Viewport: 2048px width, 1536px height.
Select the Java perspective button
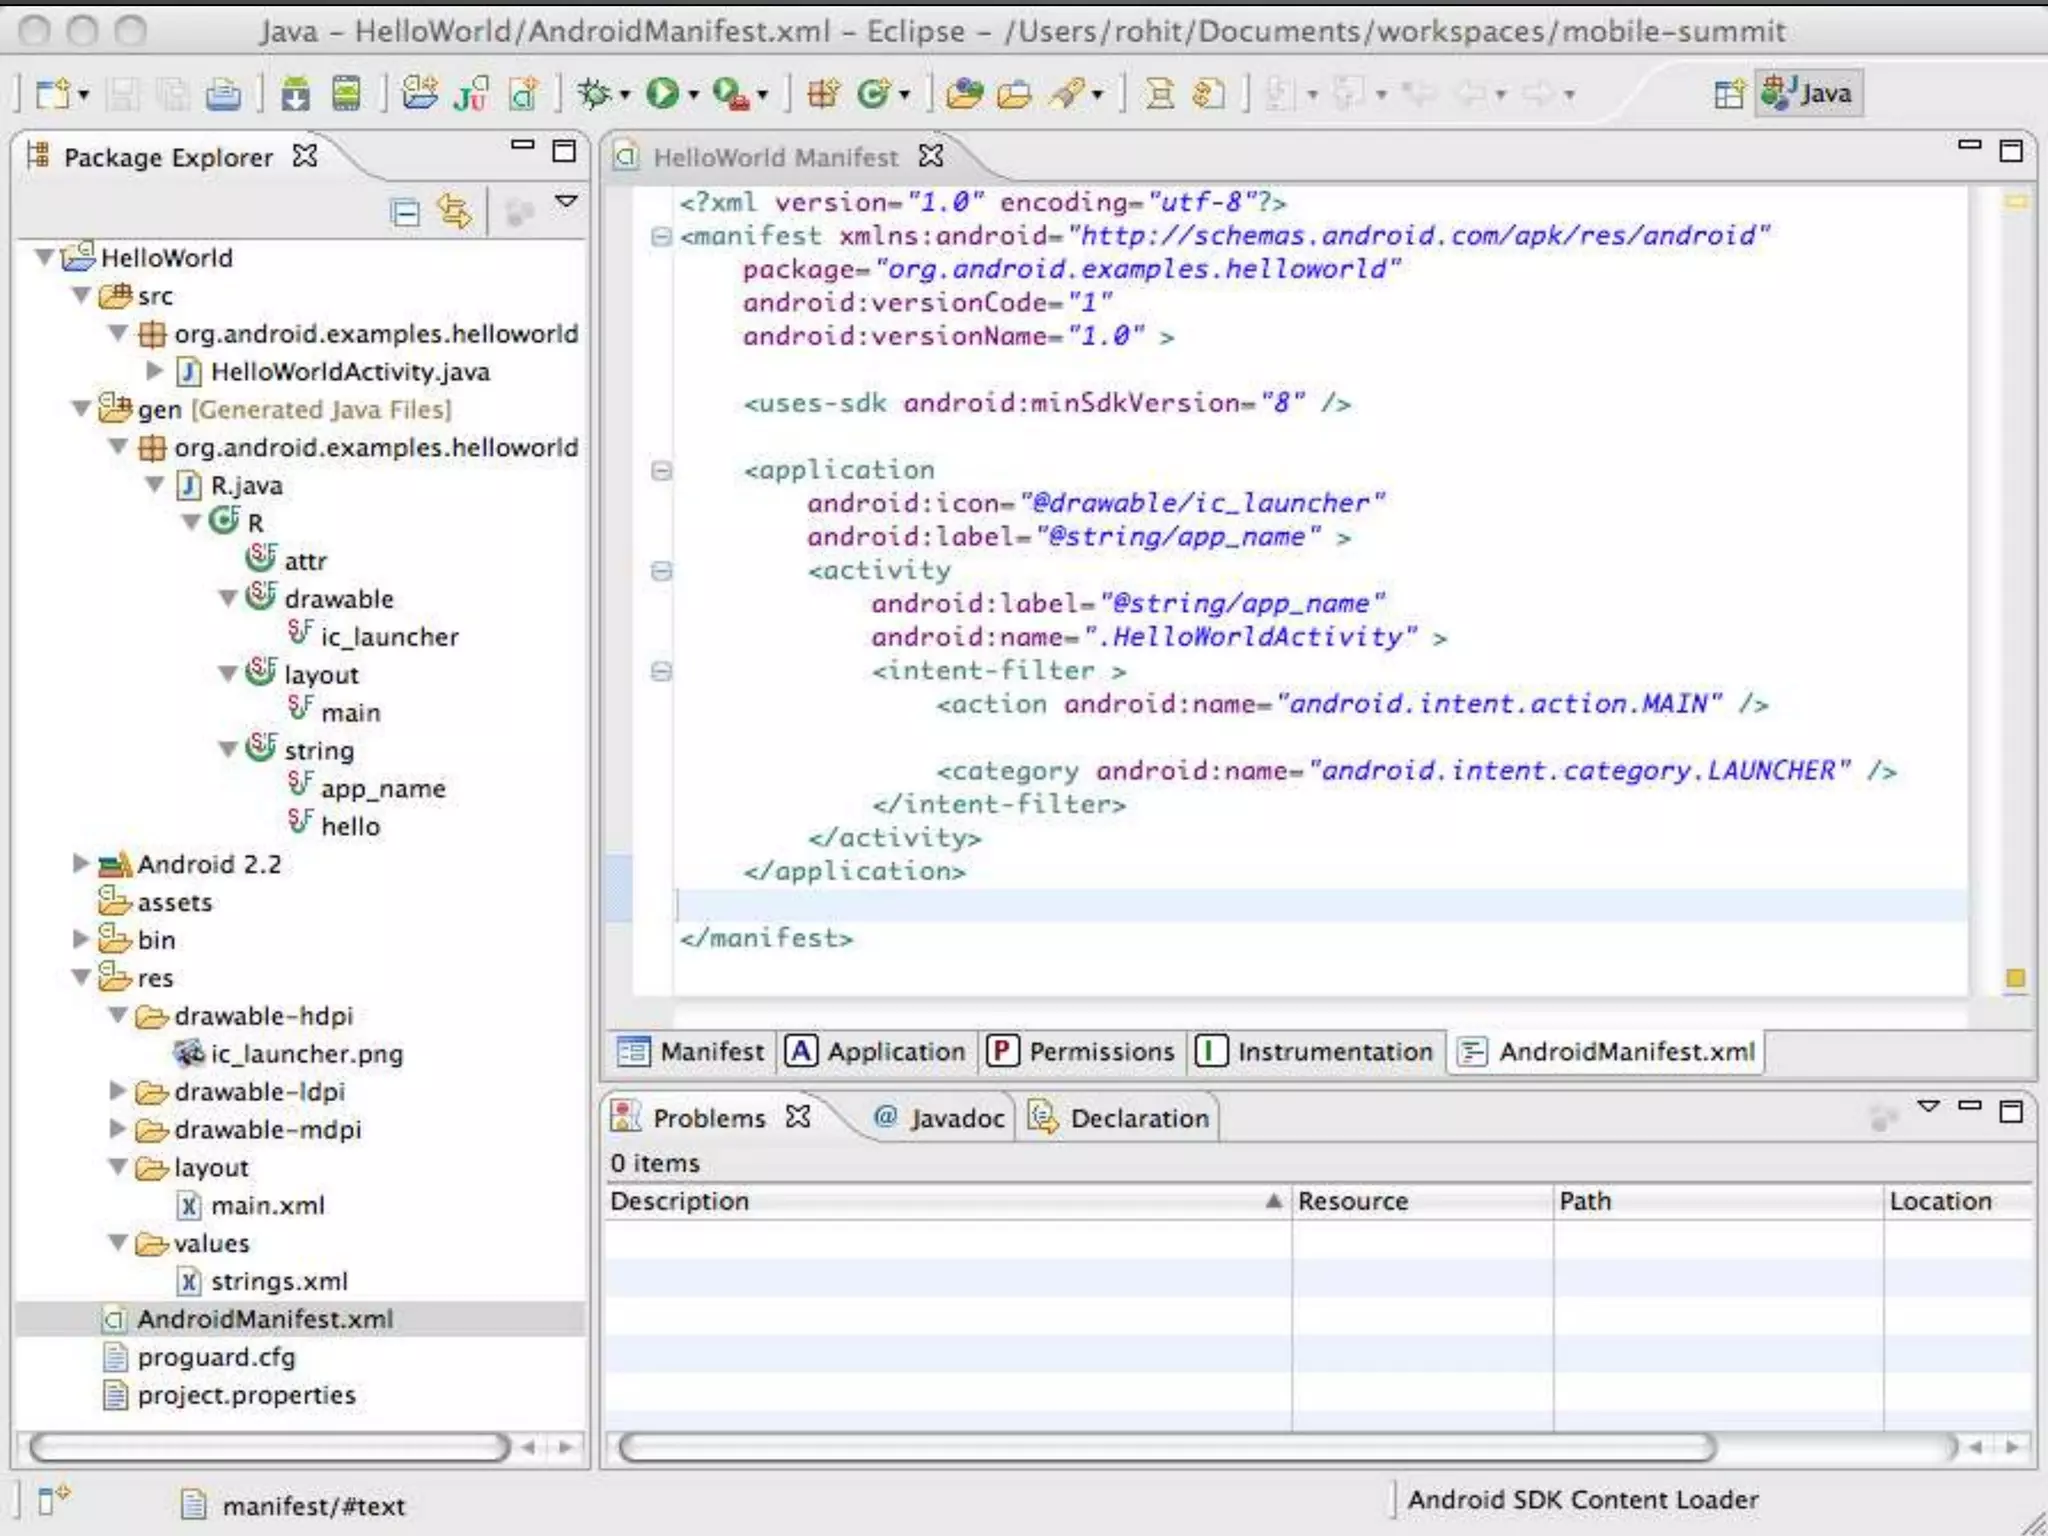[x=1808, y=93]
